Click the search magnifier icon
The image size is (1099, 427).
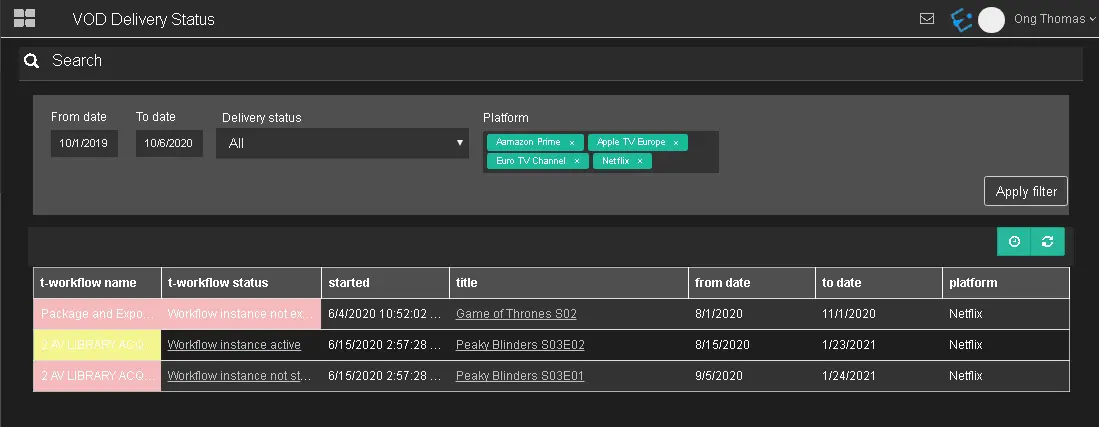[x=32, y=61]
